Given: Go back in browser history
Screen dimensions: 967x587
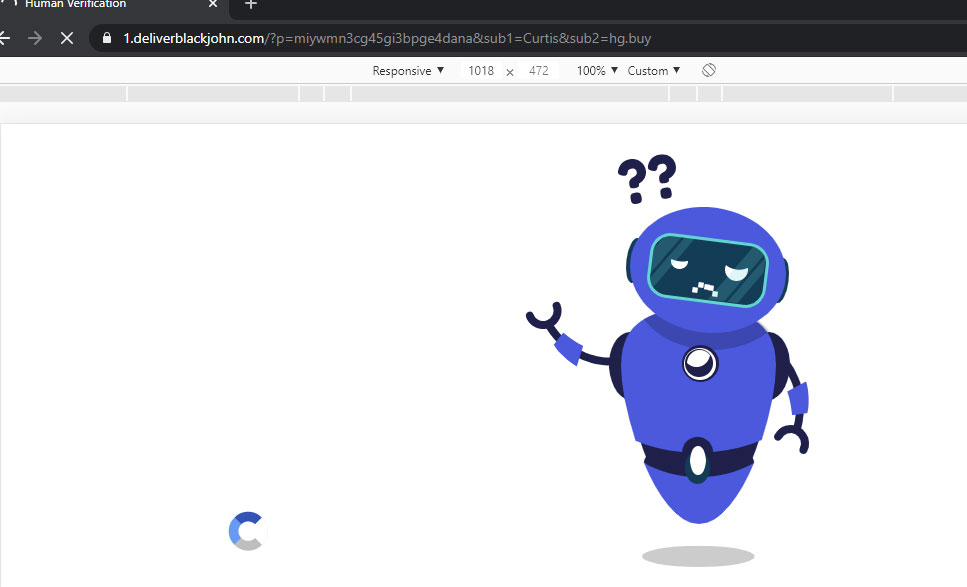Looking at the screenshot, I should point(4,38).
